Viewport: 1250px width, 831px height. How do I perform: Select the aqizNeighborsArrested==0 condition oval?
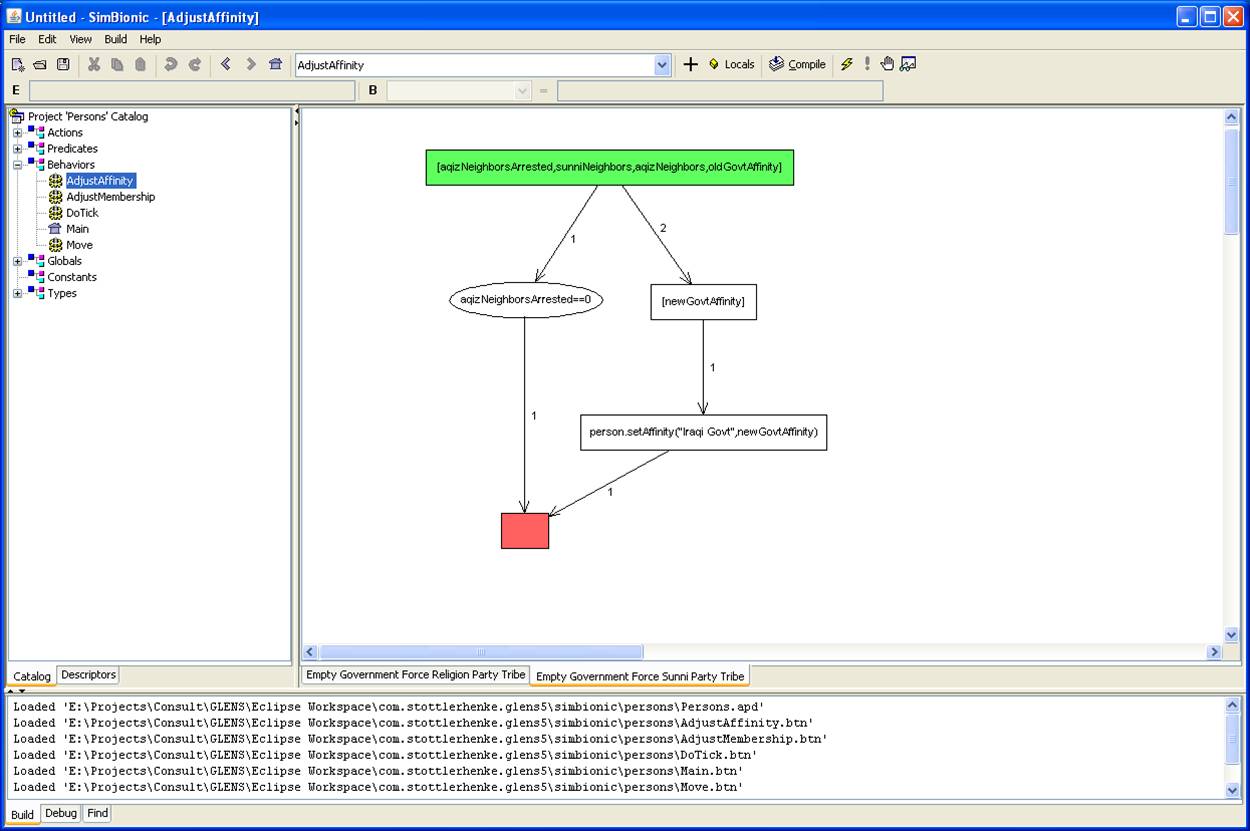tap(526, 299)
